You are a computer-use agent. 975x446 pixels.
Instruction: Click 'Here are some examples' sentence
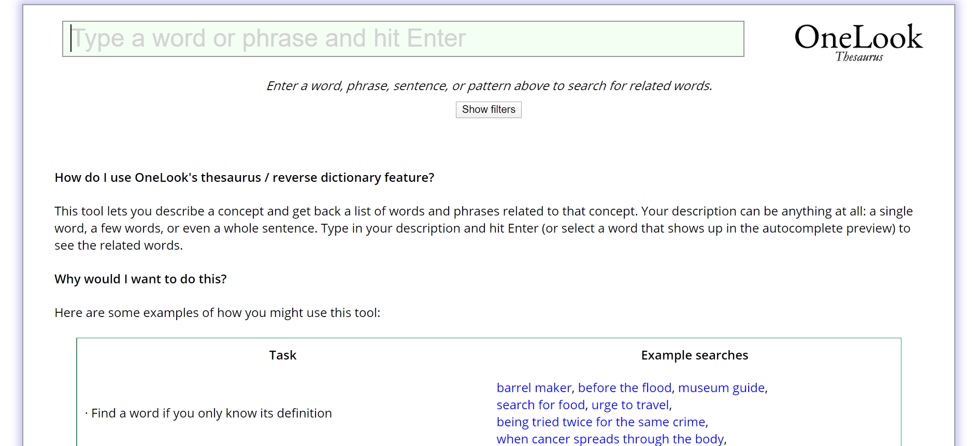[217, 313]
